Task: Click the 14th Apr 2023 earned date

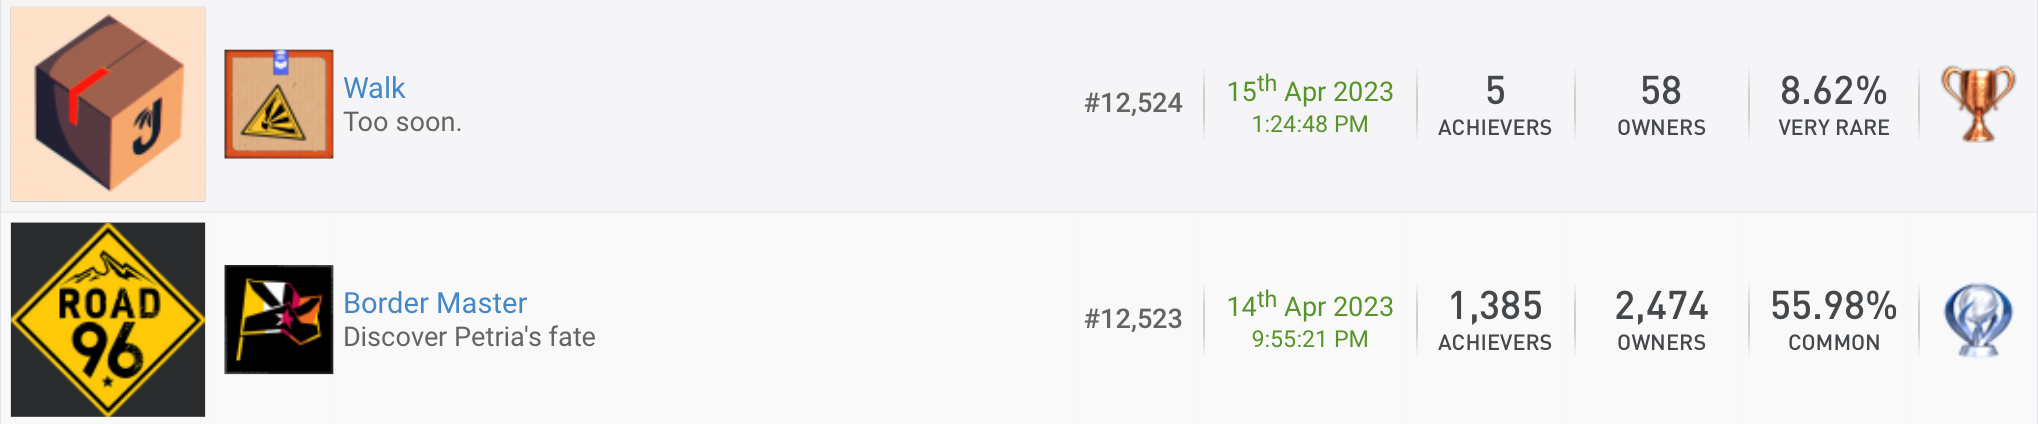Action: [1310, 319]
